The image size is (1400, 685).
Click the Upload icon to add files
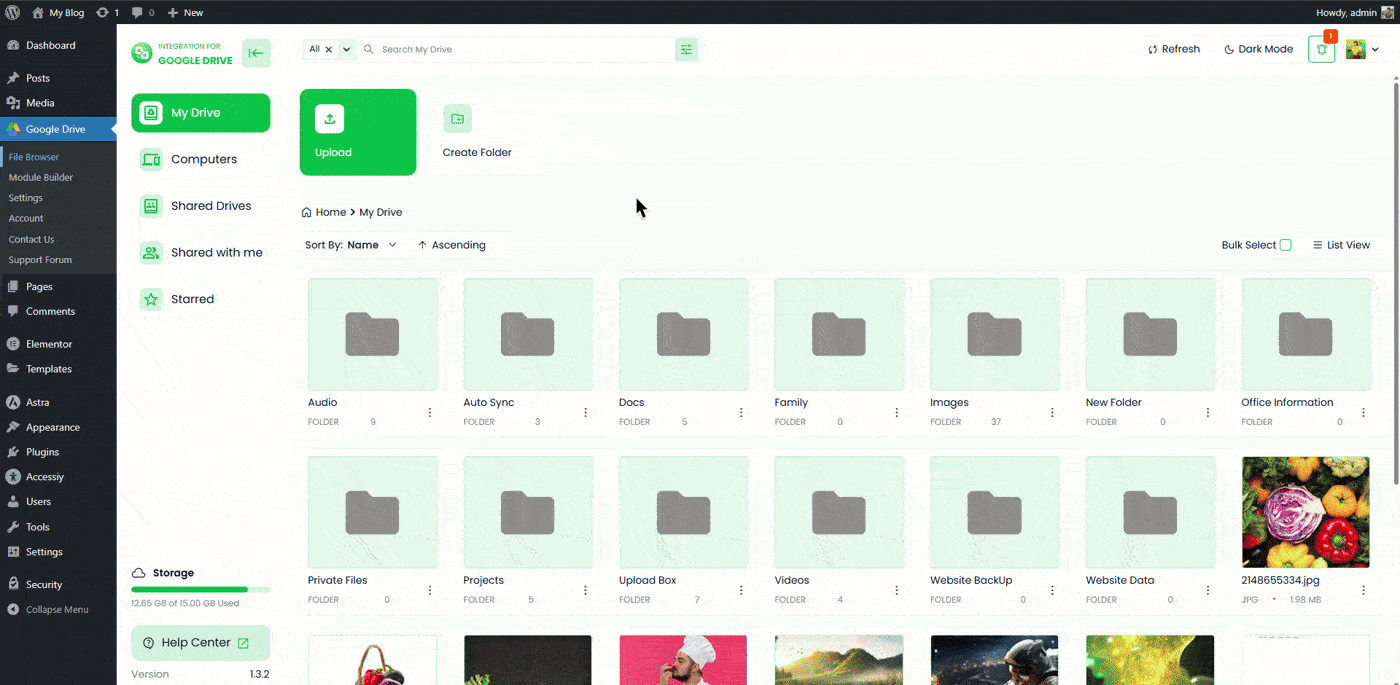pos(330,118)
